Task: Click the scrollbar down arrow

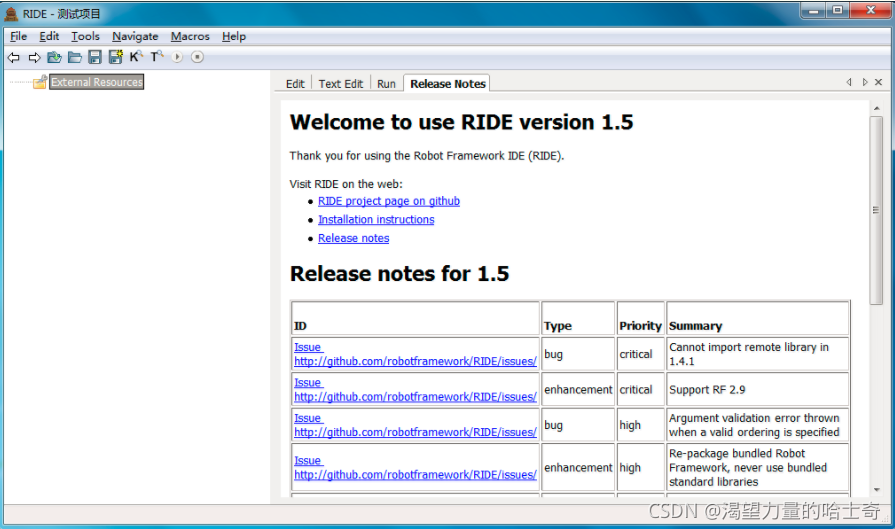Action: (877, 490)
